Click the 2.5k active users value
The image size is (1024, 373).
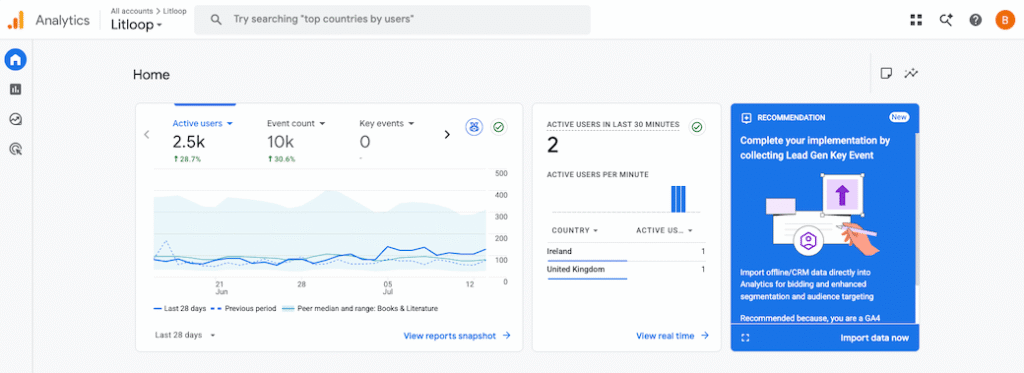click(x=188, y=142)
